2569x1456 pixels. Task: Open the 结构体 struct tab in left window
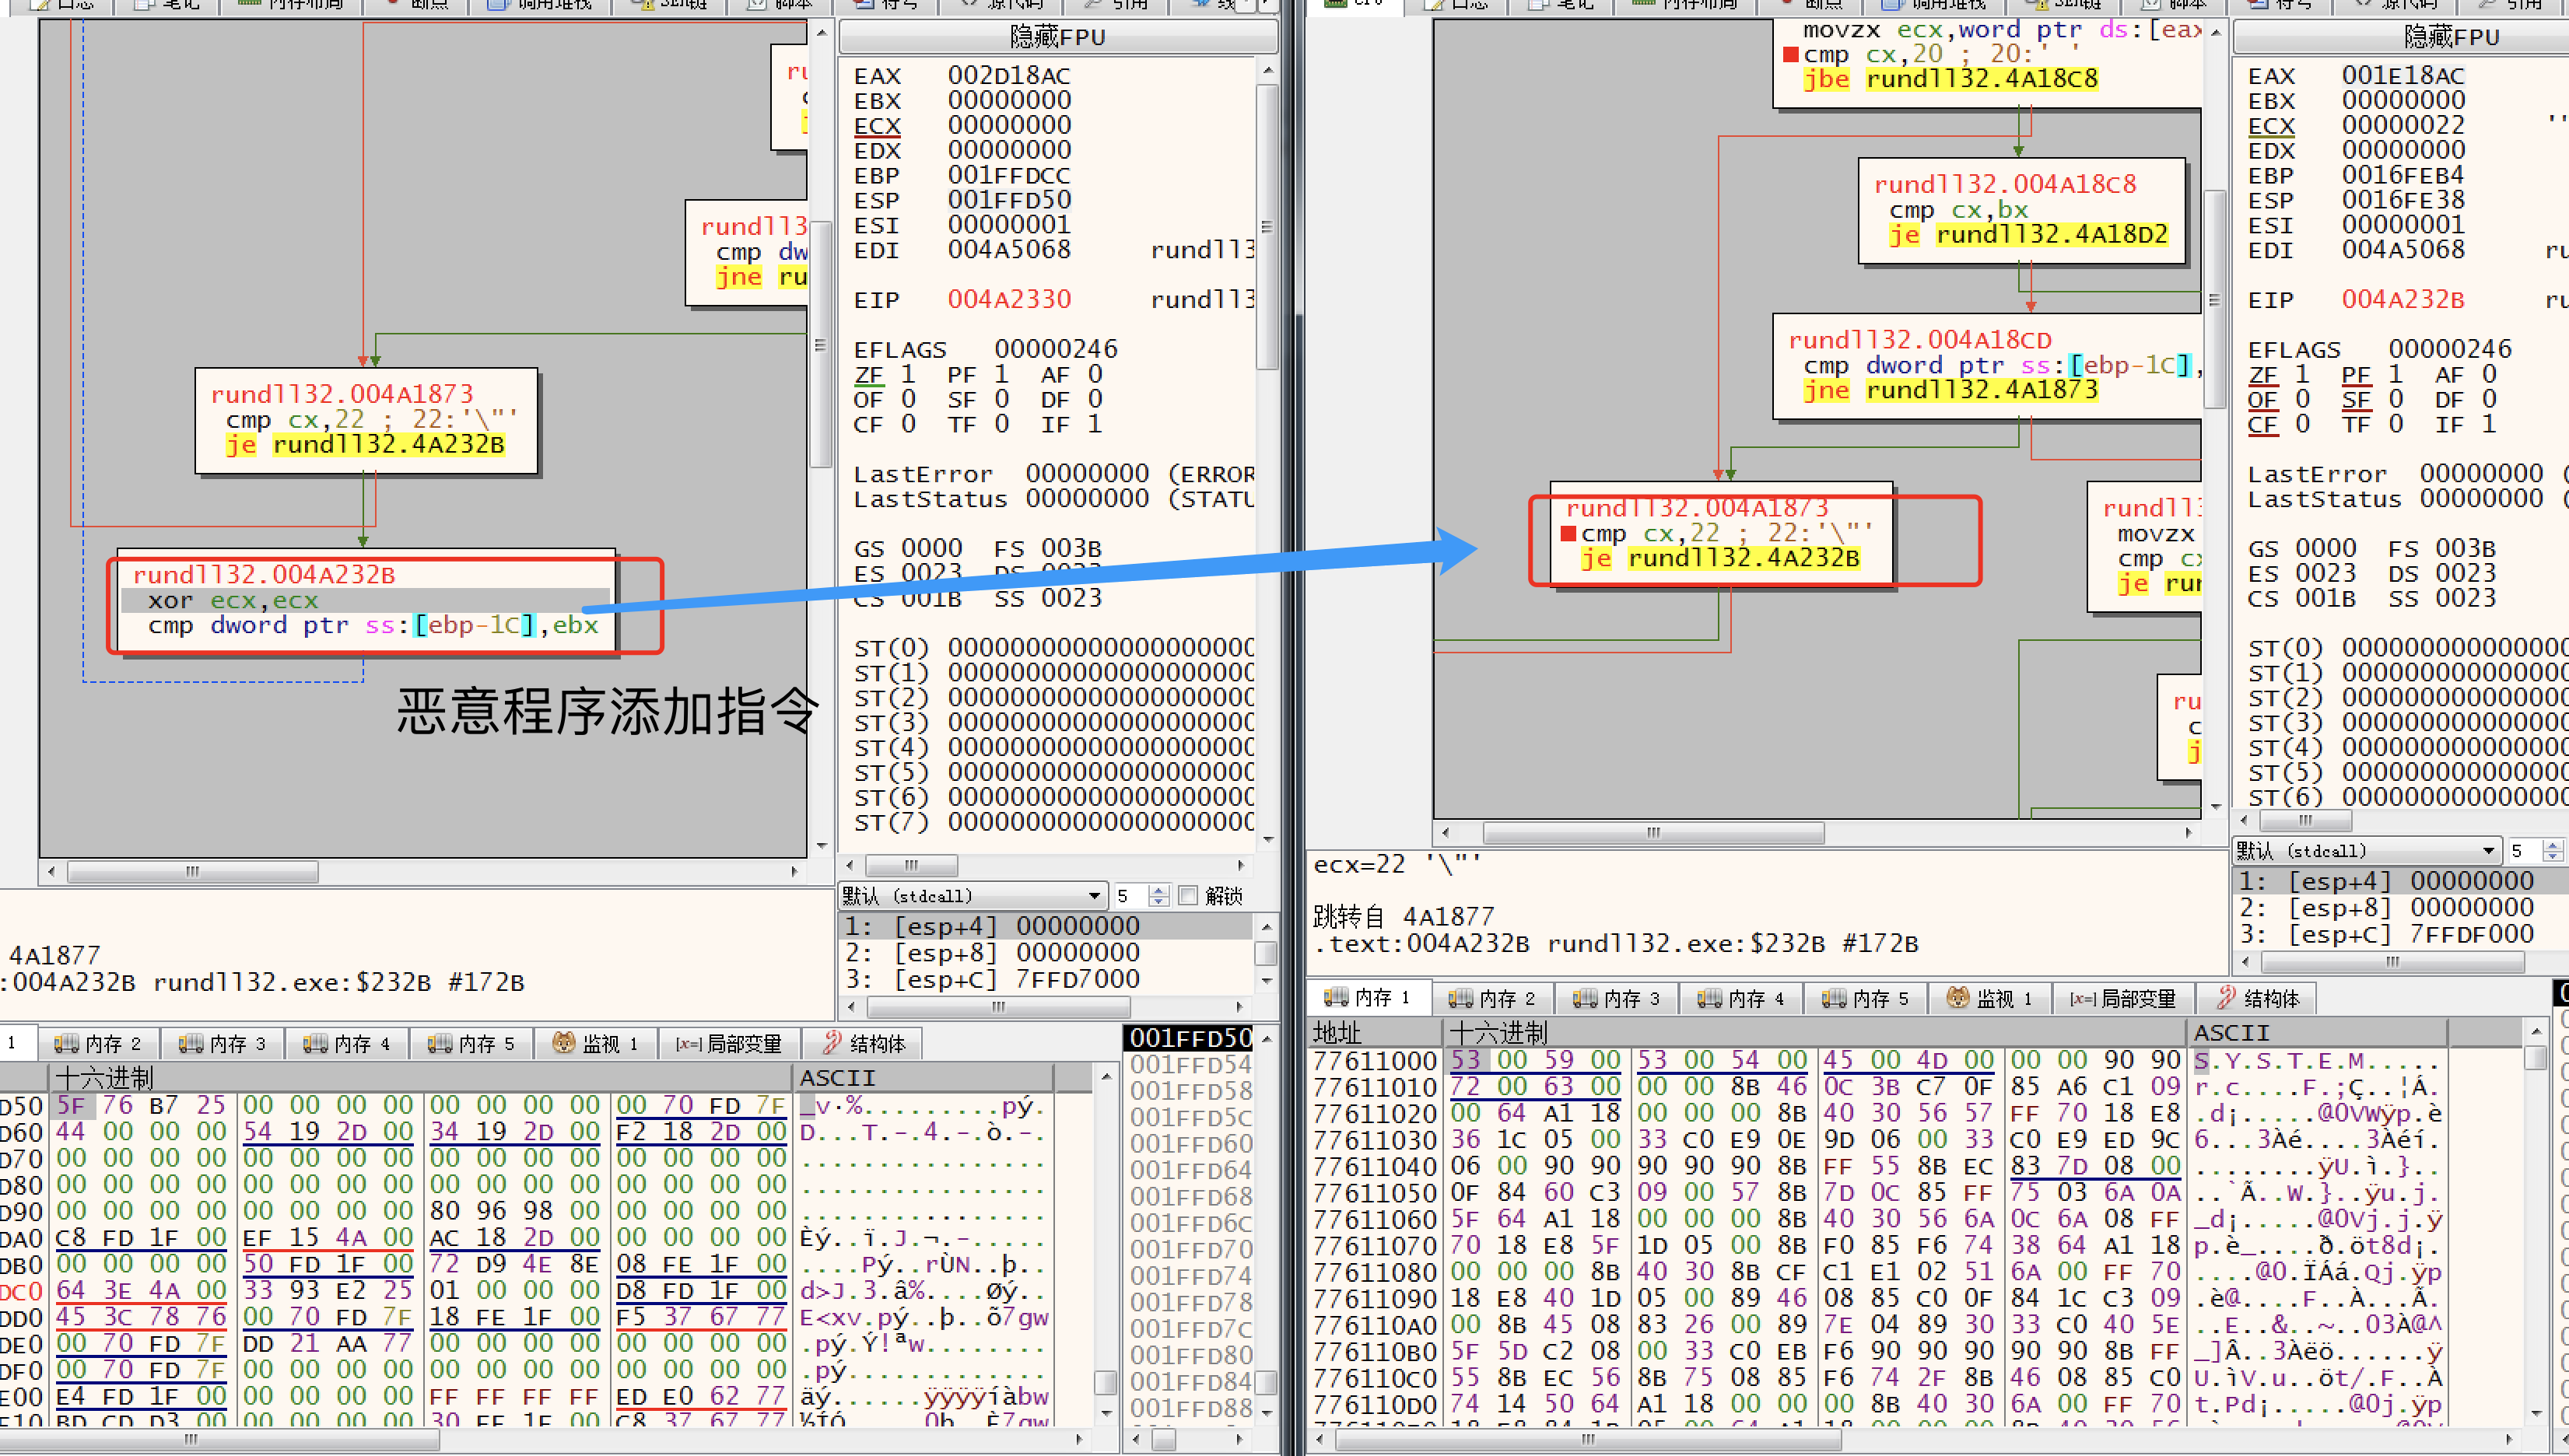(x=863, y=1044)
